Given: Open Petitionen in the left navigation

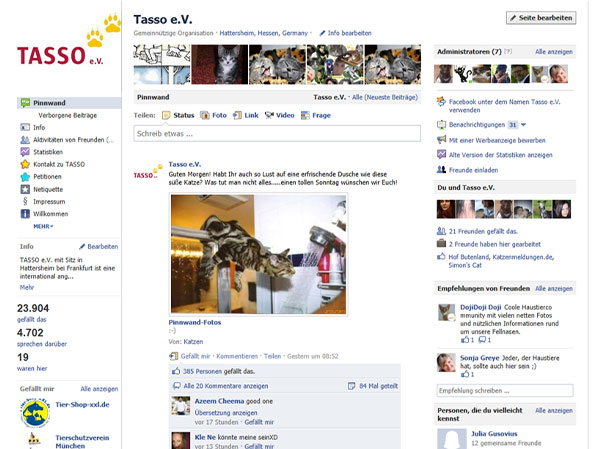Looking at the screenshot, I should tap(47, 177).
